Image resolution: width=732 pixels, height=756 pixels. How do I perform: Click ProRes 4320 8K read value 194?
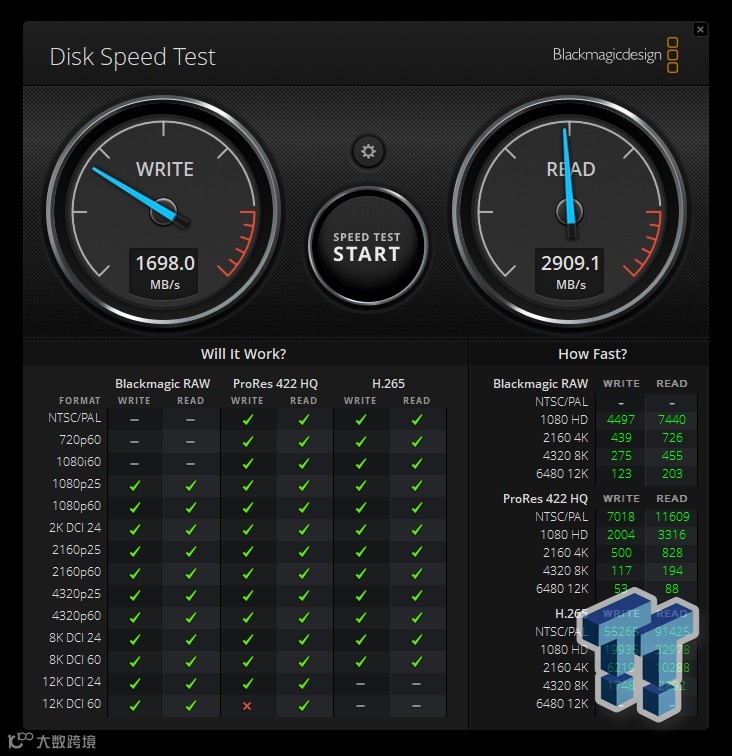[672, 571]
